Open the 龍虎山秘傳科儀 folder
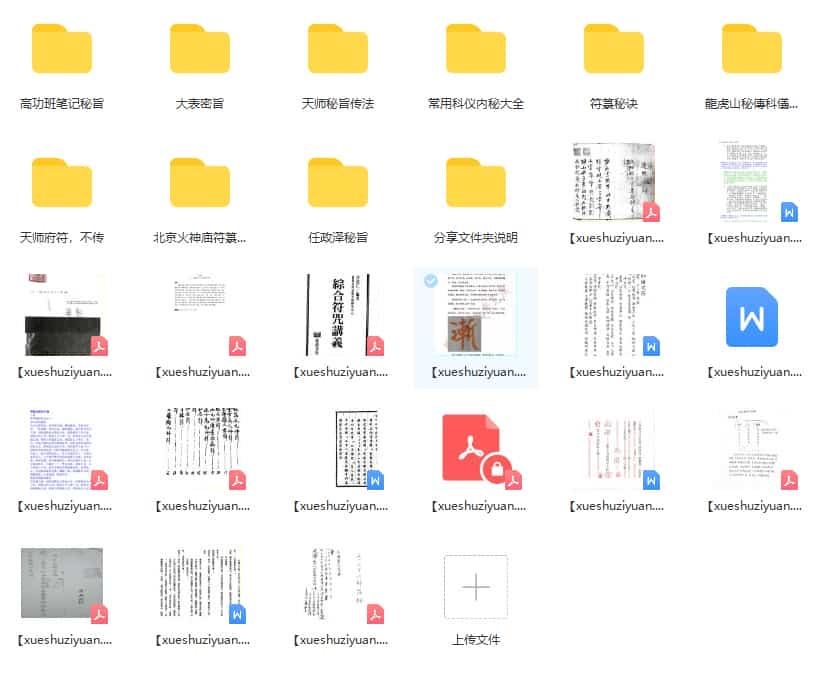This screenshot has height=698, width=821. pos(752,48)
